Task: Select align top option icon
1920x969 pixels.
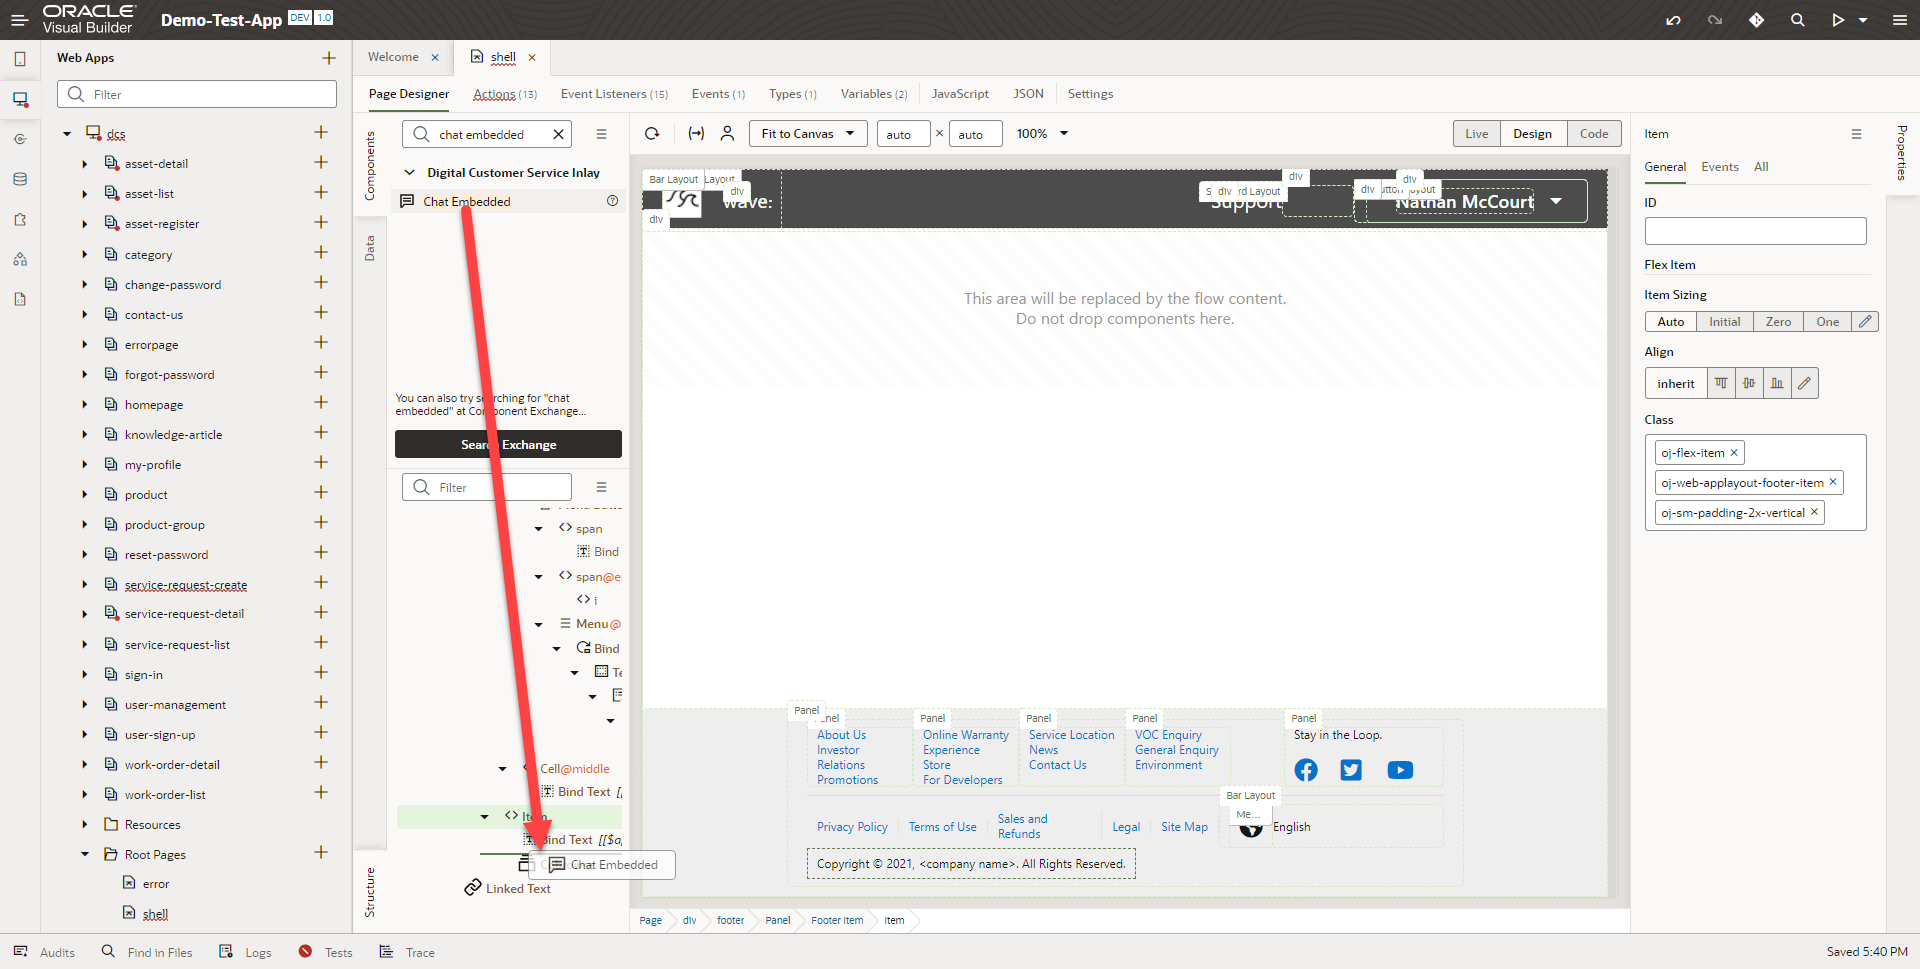Action: [1720, 384]
